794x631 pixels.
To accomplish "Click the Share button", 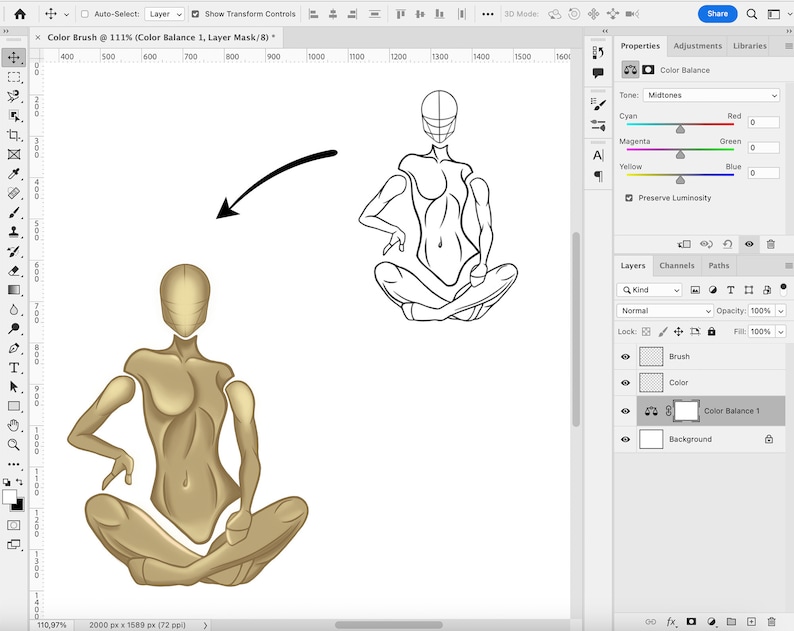I will (x=718, y=14).
